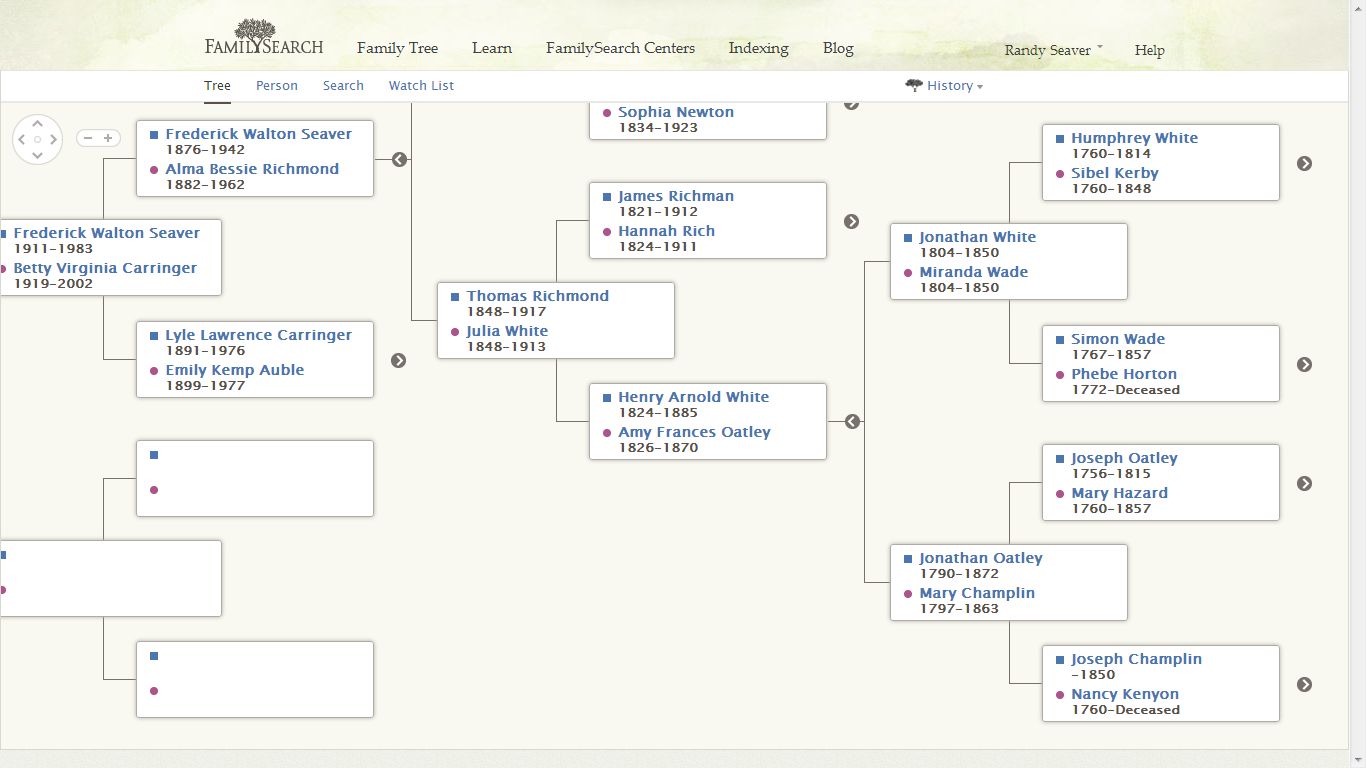The image size is (1366, 768).
Task: Click the tree icon beside History
Action: [913, 86]
